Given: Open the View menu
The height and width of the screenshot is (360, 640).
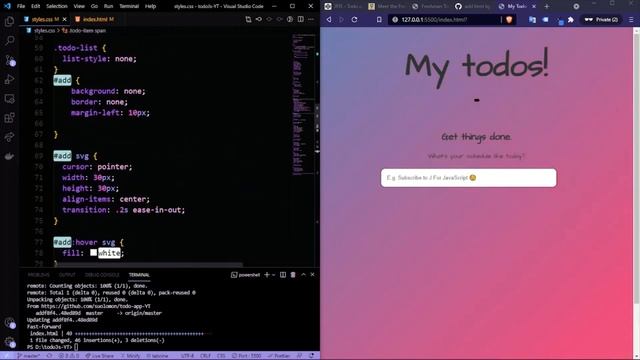Looking at the screenshot, I should coord(79,6).
